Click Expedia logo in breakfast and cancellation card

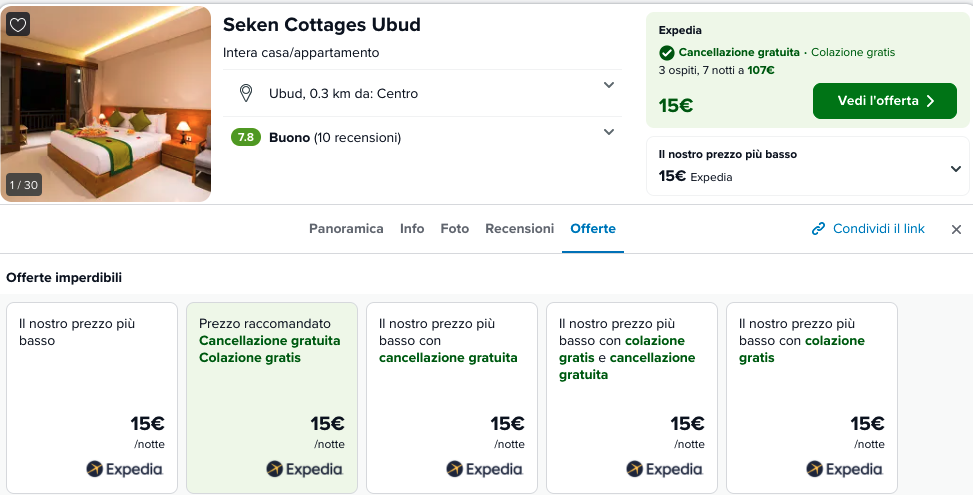click(x=664, y=469)
